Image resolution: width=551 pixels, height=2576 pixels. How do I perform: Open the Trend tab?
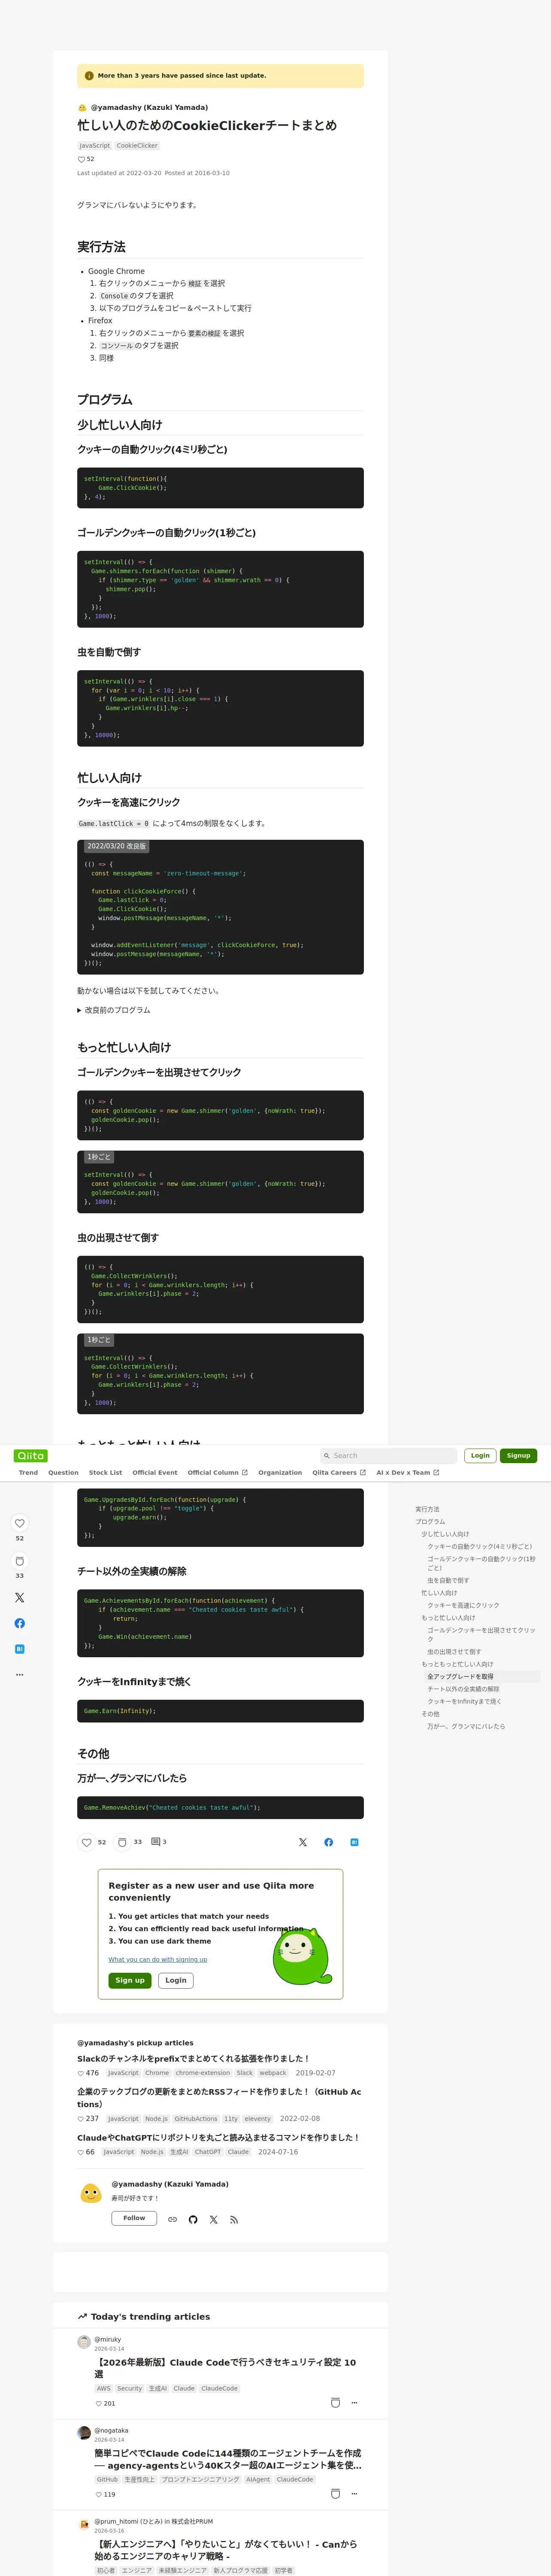coord(28,1472)
